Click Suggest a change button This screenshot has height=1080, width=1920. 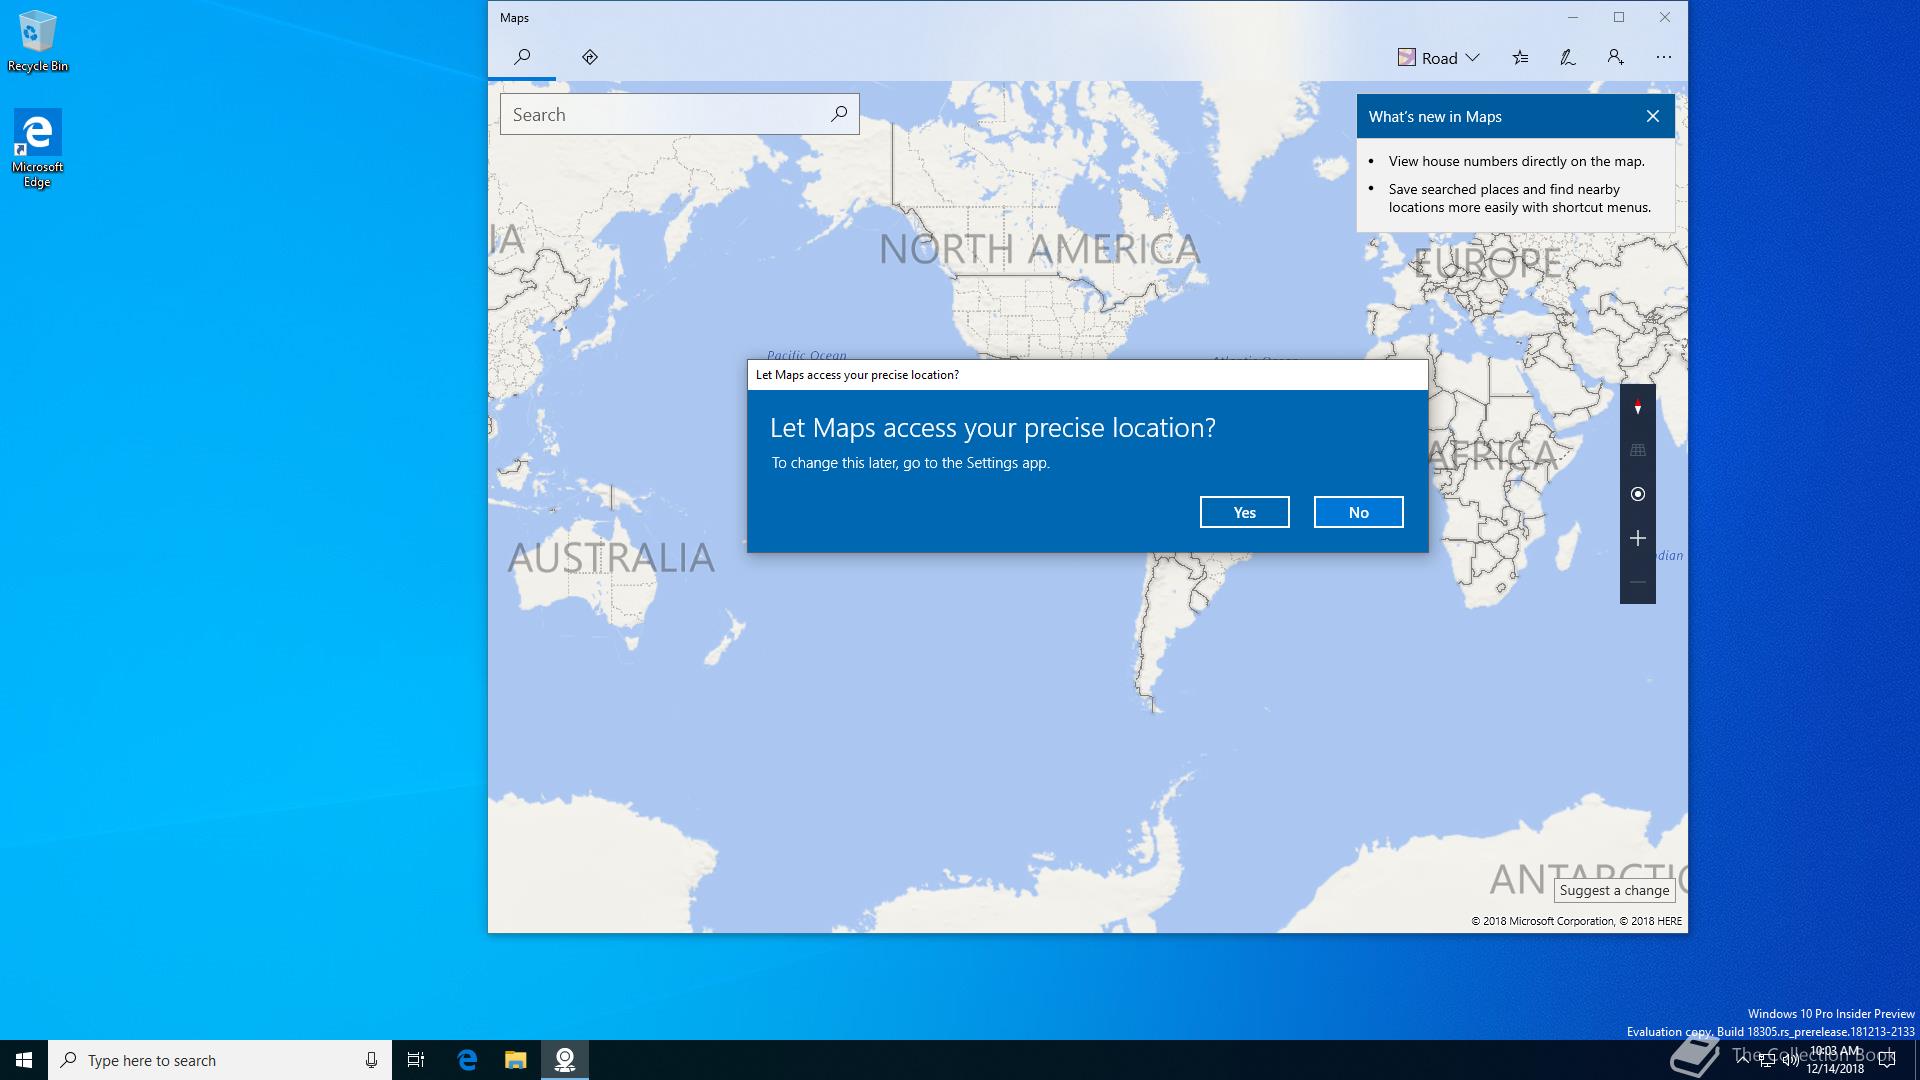pos(1615,890)
